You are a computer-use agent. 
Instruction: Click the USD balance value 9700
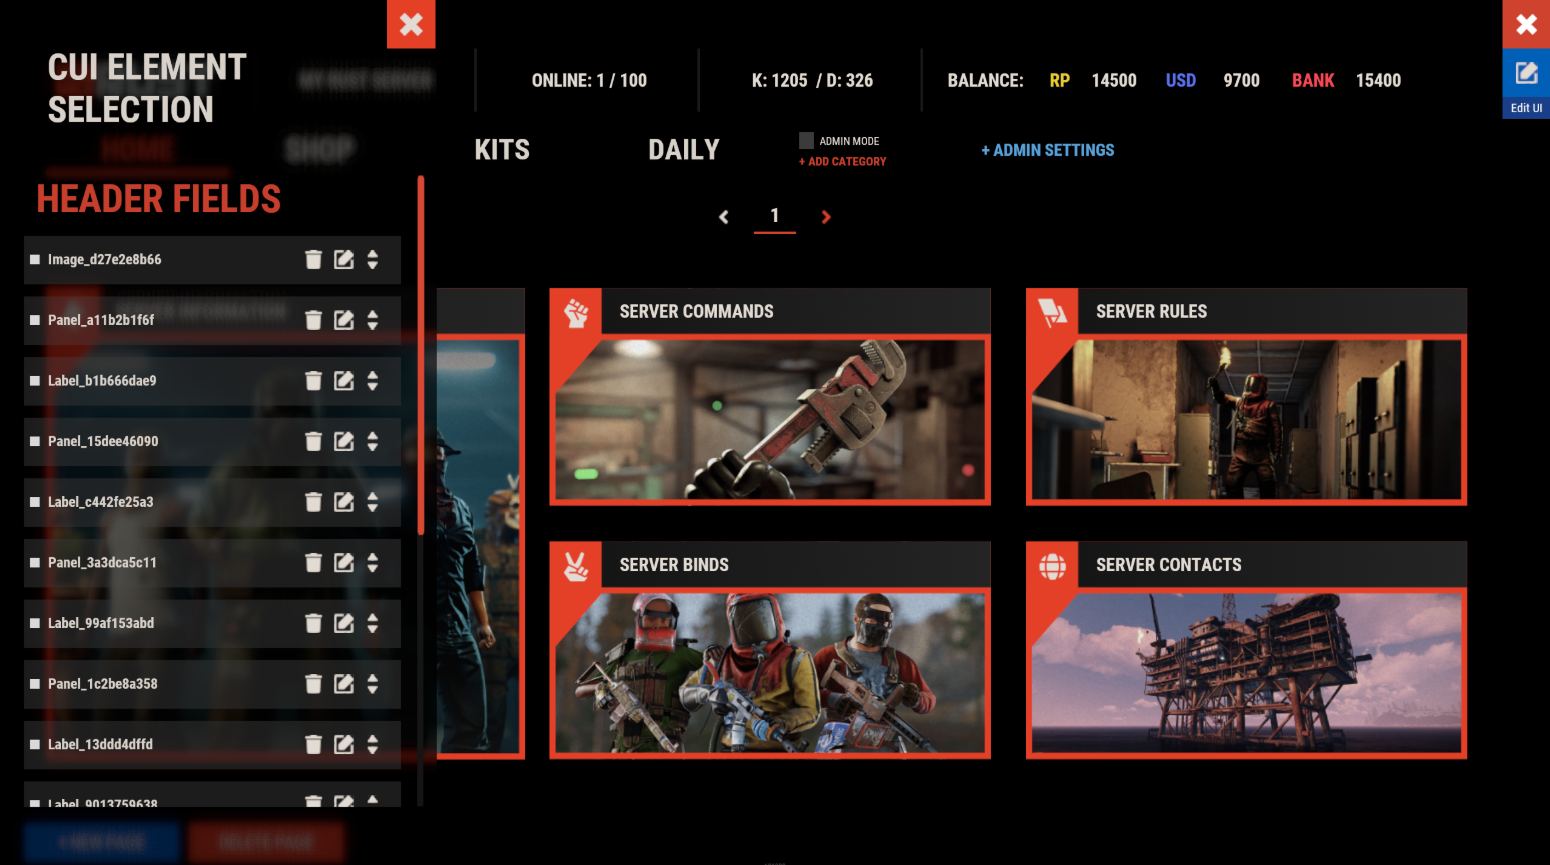click(x=1241, y=81)
